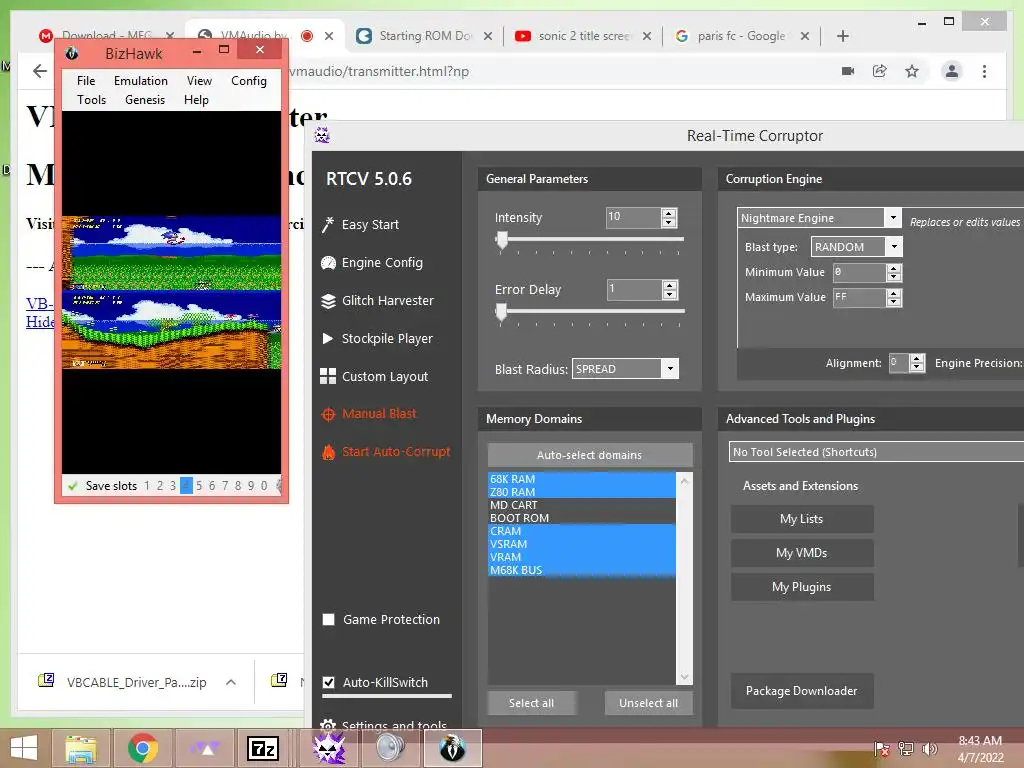Click Select all domains button
The height and width of the screenshot is (768, 1024).
point(532,703)
